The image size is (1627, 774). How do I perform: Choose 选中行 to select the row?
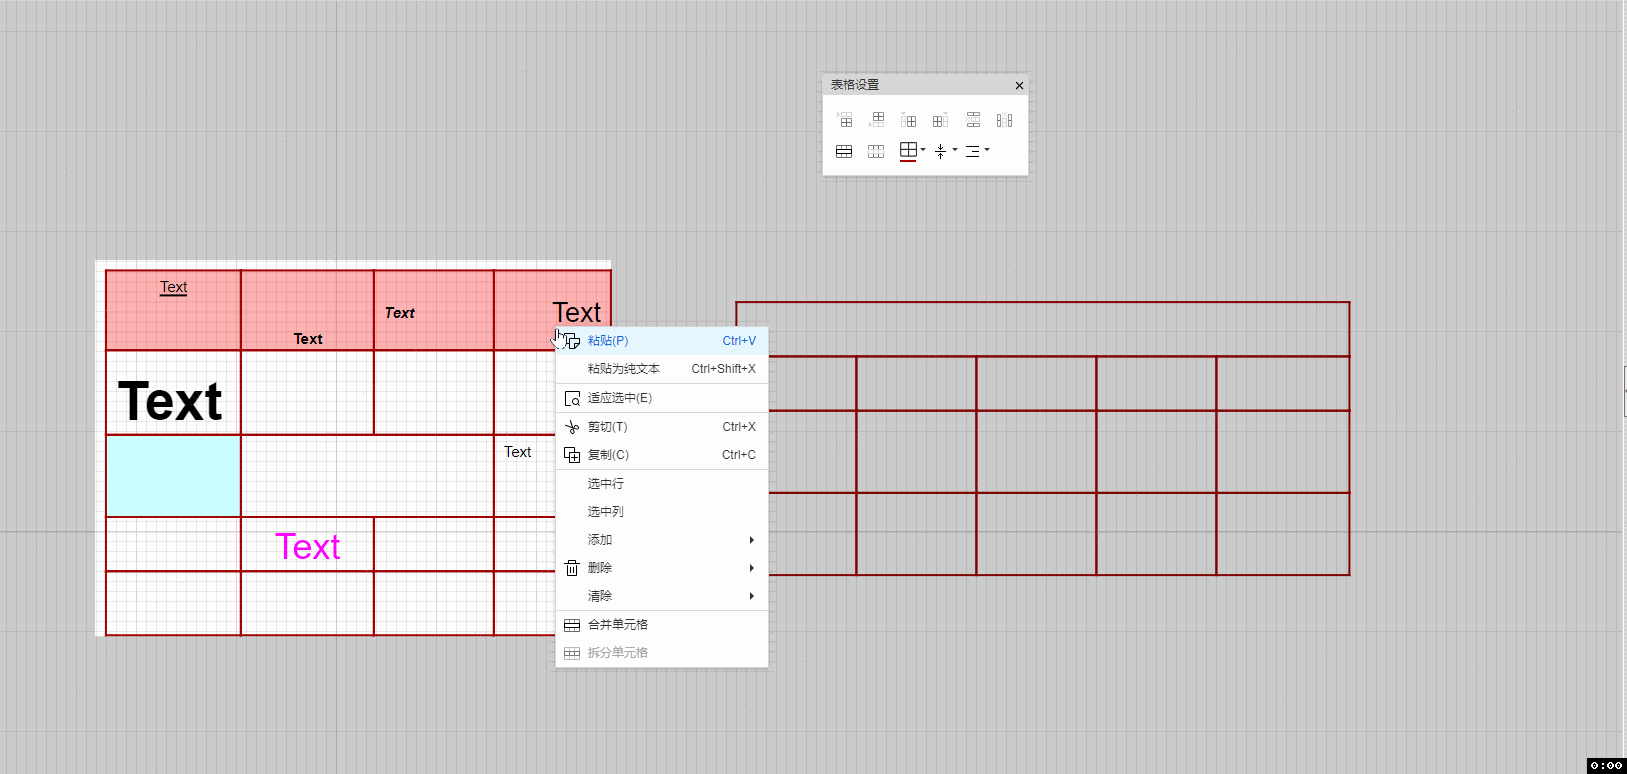[662, 484]
